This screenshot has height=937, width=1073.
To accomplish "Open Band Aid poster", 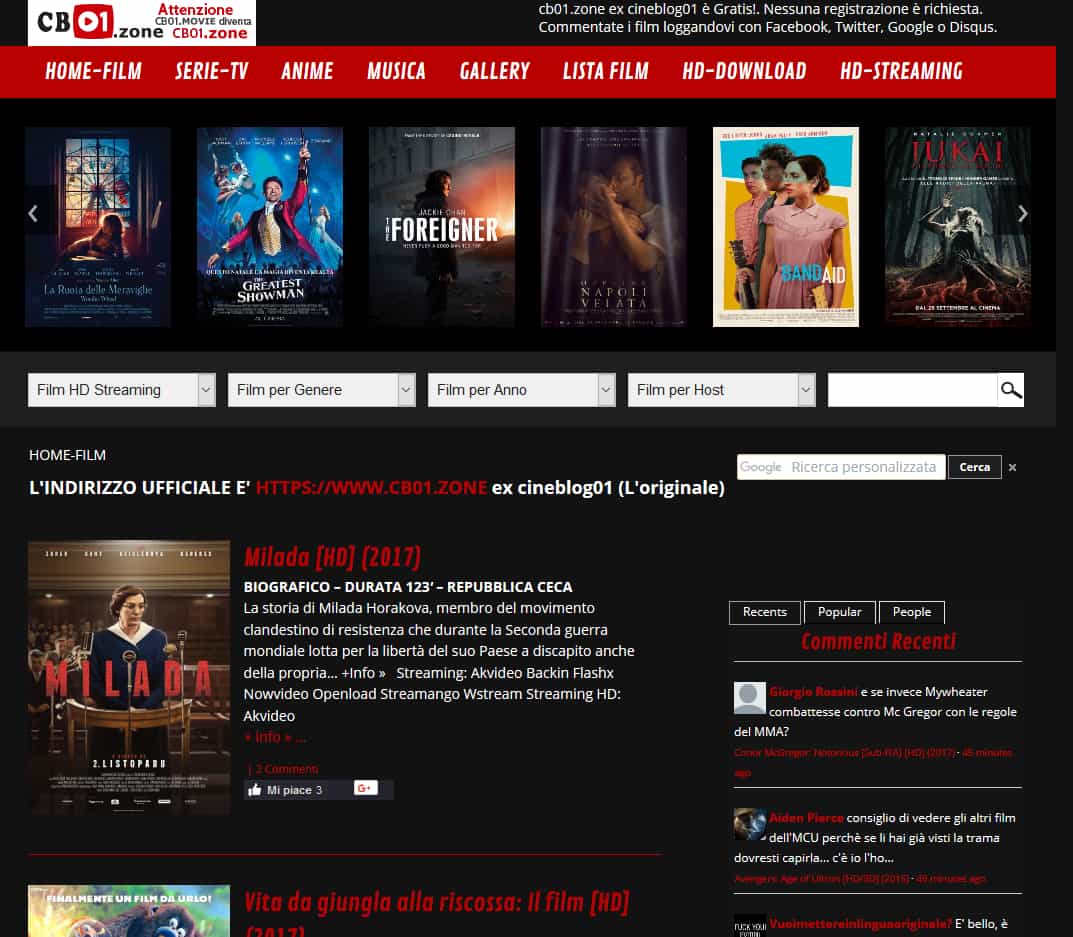I will coord(786,227).
